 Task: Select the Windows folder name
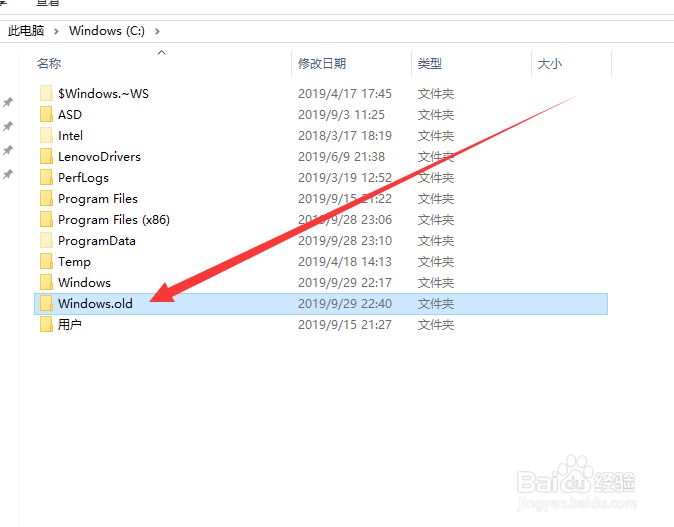(85, 283)
